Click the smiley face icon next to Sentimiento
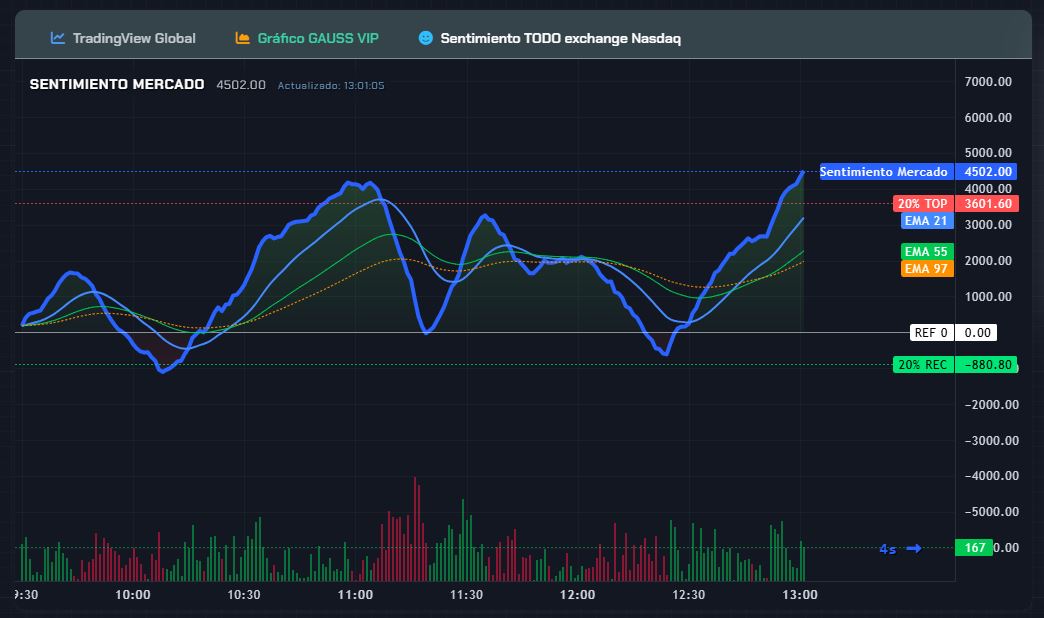1044x618 pixels. (426, 38)
